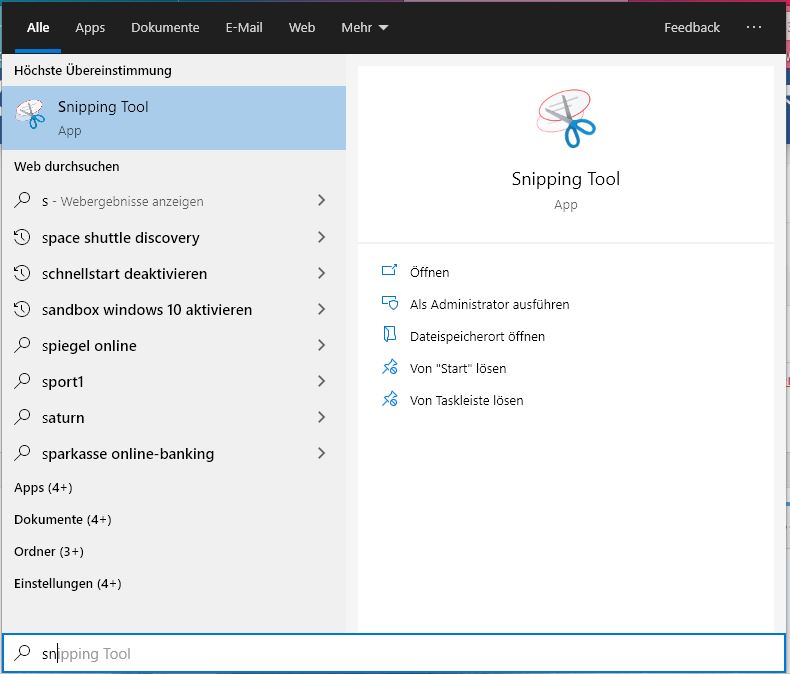Select the Alle tab

(x=38, y=27)
